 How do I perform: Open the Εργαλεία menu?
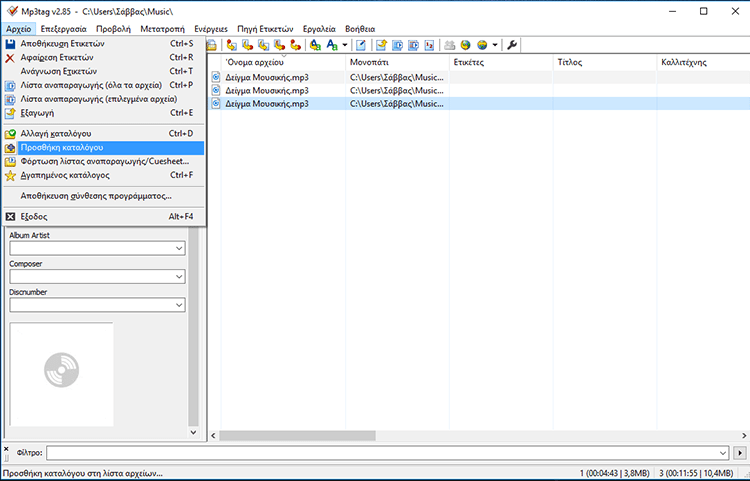click(x=319, y=29)
